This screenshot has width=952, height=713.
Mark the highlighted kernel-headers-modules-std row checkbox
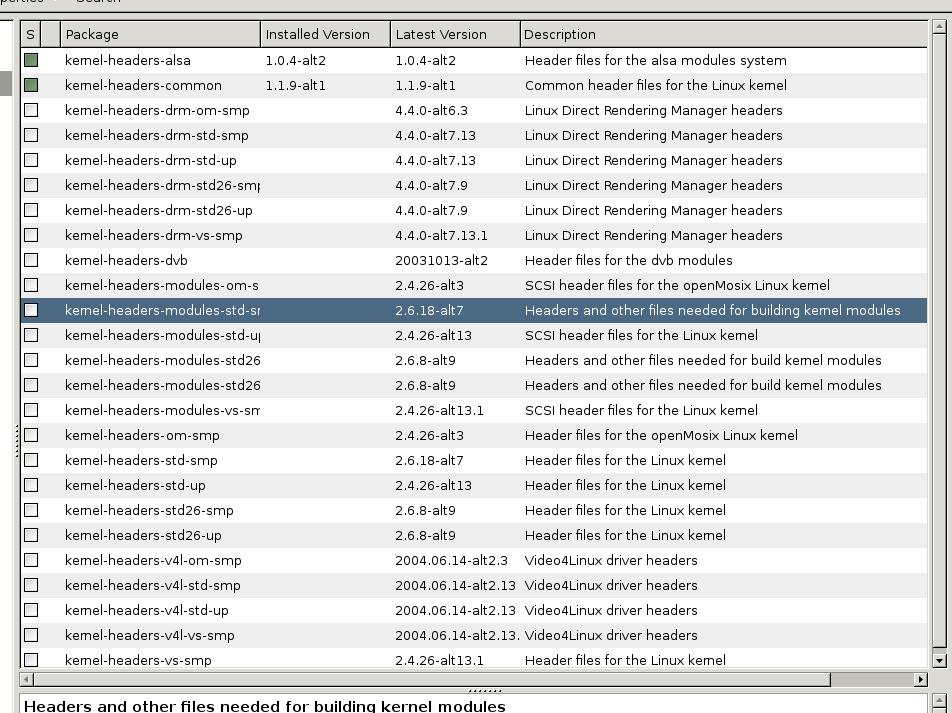pos(31,310)
